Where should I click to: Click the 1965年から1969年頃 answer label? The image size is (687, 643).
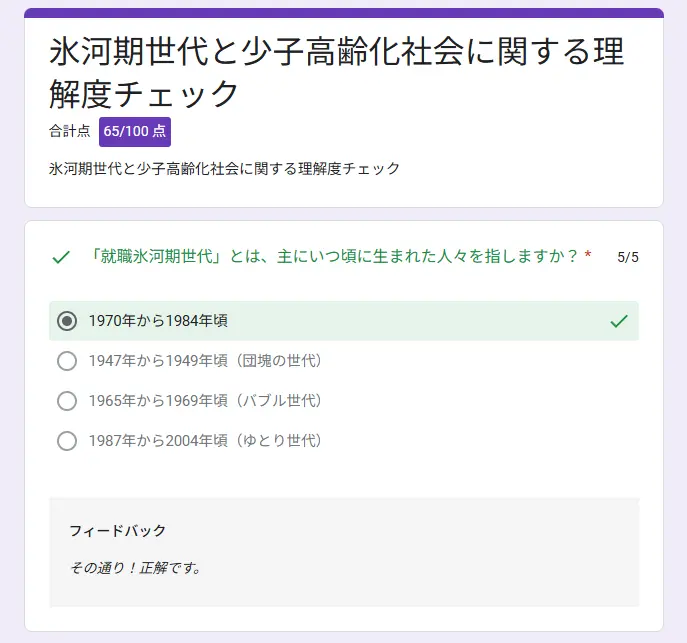(206, 401)
